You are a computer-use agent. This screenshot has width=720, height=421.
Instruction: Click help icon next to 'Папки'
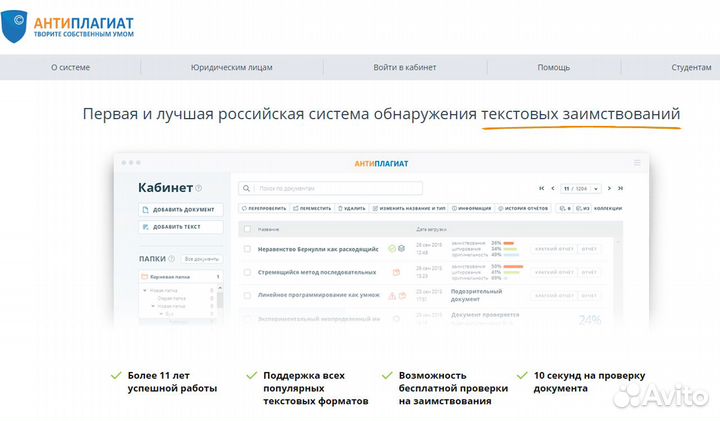(171, 258)
